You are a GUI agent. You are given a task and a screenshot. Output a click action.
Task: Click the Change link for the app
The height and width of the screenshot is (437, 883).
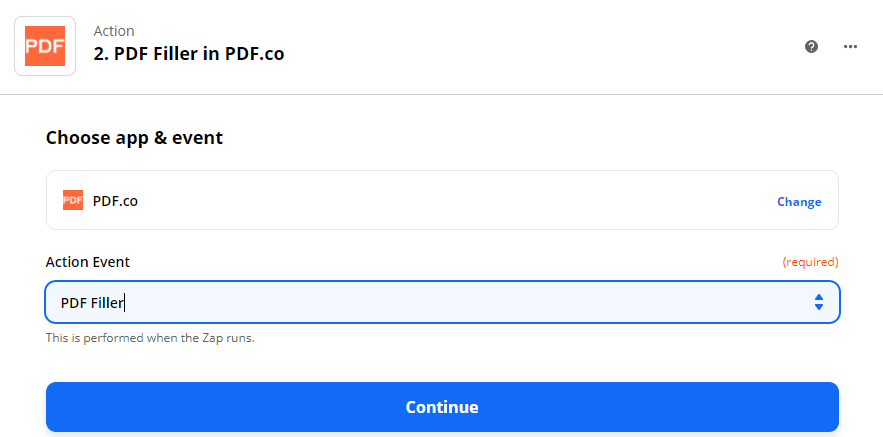coord(799,201)
